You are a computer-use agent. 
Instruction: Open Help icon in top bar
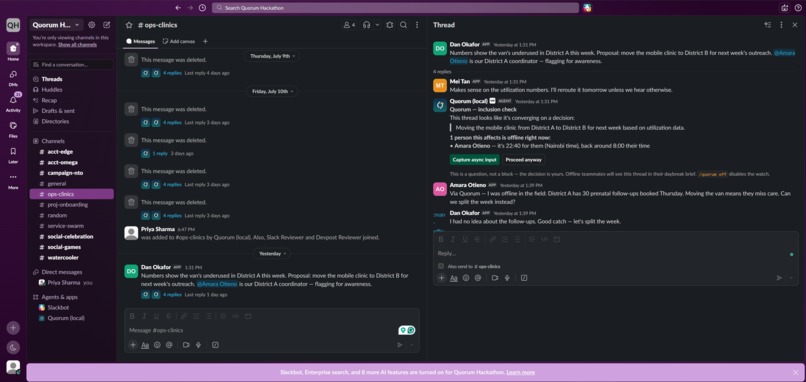[797, 8]
